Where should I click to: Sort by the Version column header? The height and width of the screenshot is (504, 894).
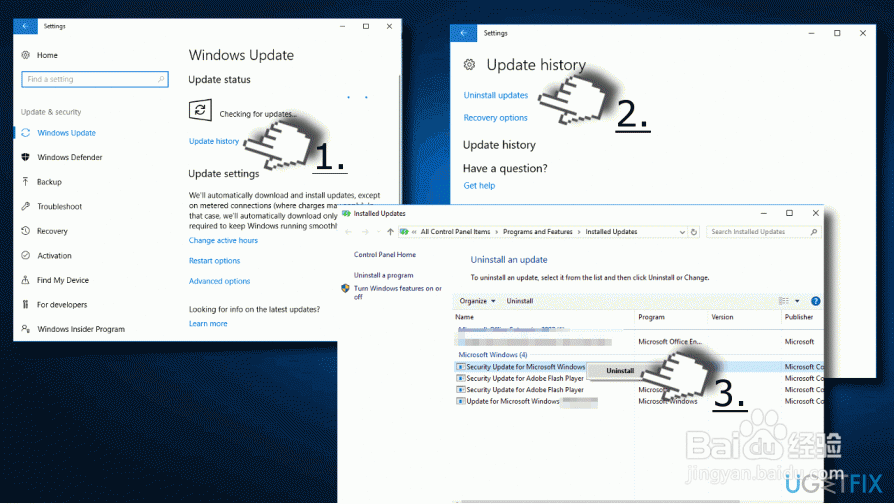click(x=722, y=317)
